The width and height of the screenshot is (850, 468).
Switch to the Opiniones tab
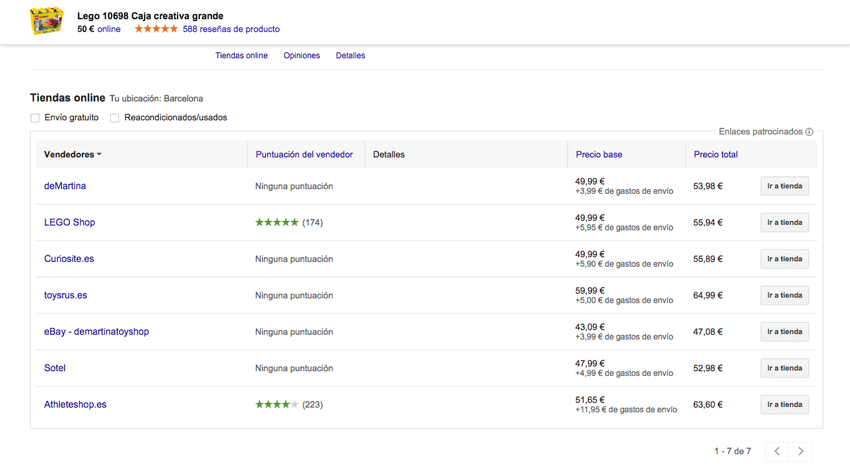301,55
